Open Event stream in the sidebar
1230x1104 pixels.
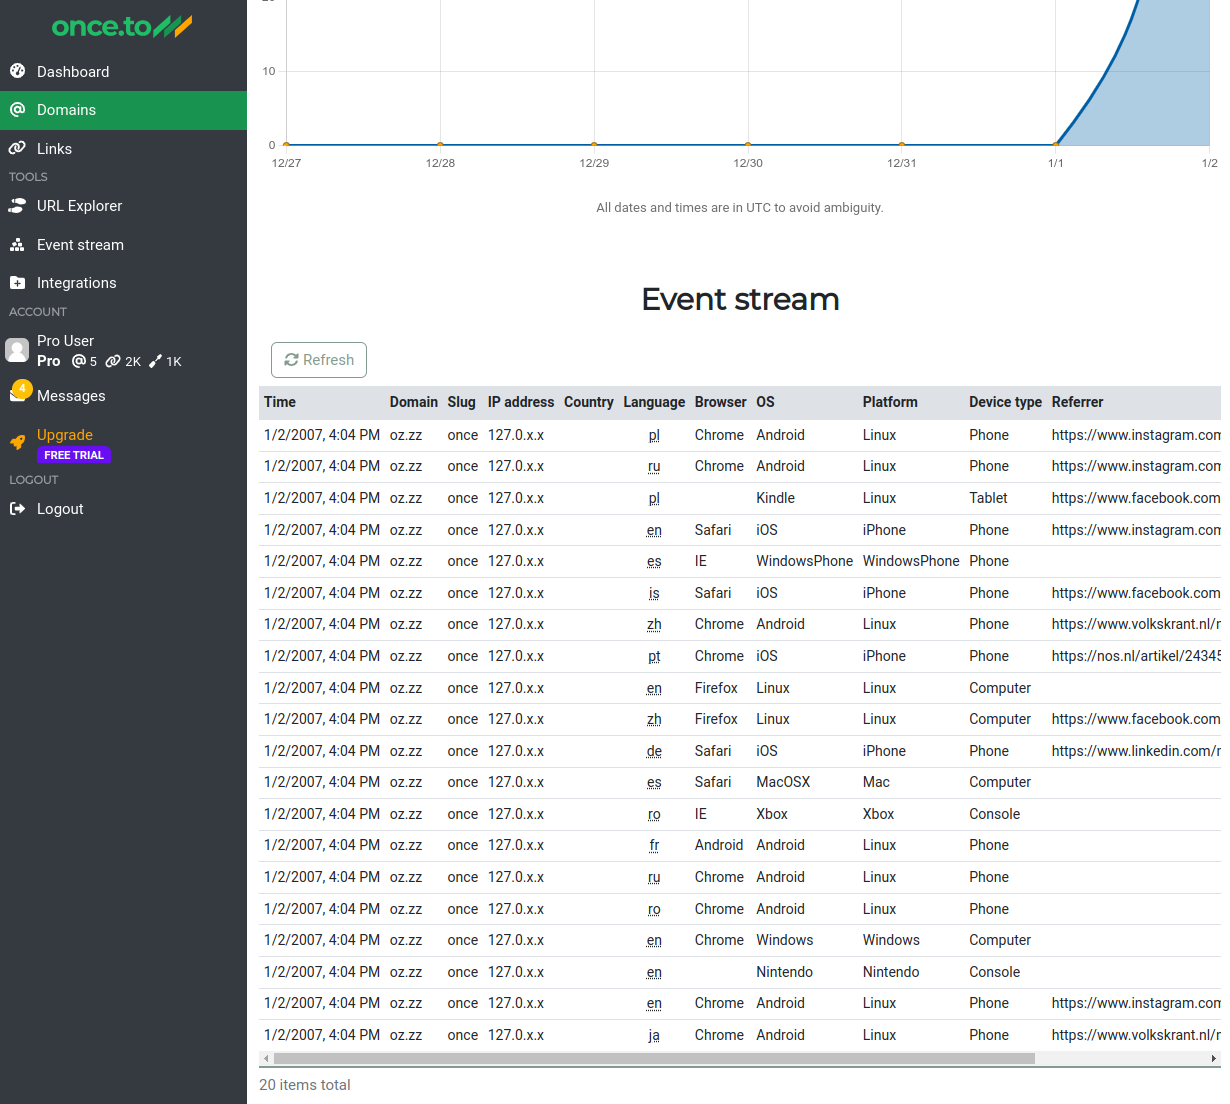coord(123,245)
